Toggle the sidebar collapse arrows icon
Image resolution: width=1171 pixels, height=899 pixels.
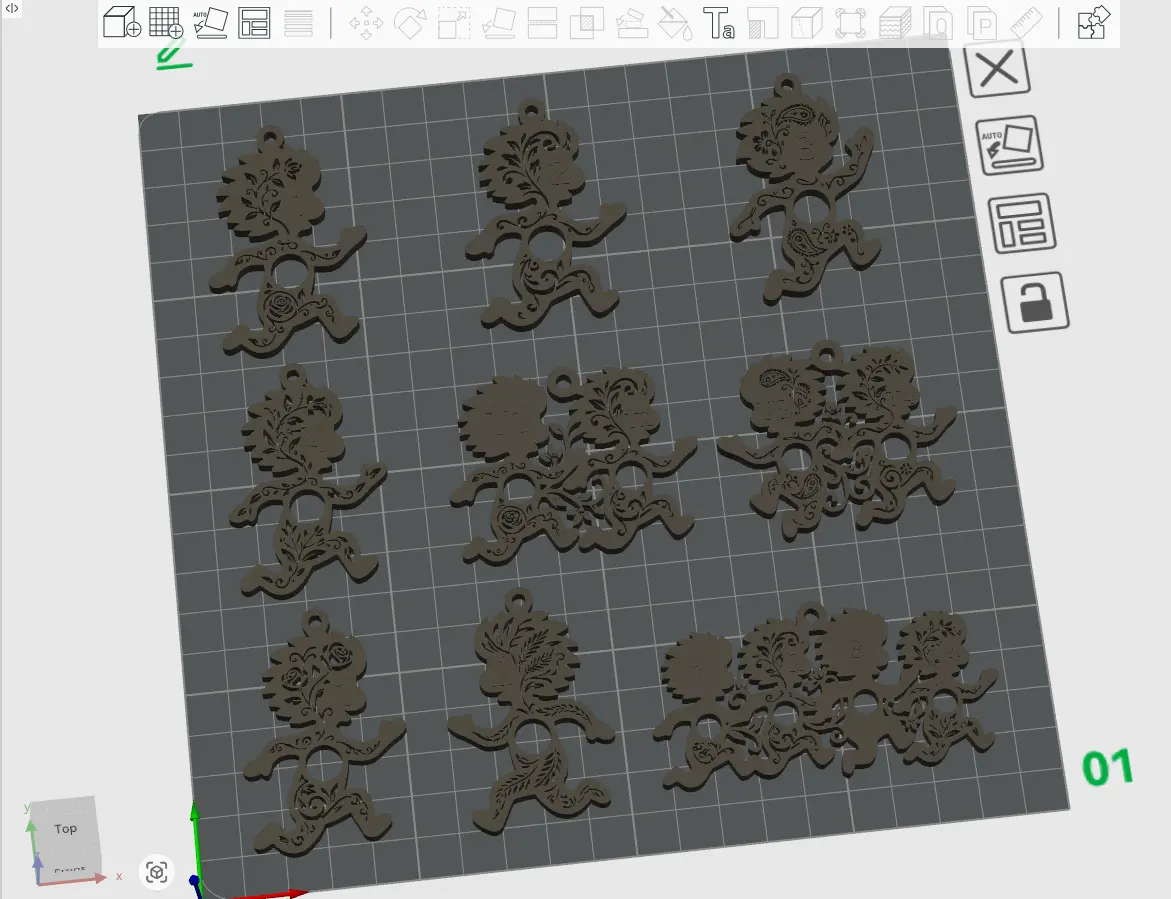point(12,8)
